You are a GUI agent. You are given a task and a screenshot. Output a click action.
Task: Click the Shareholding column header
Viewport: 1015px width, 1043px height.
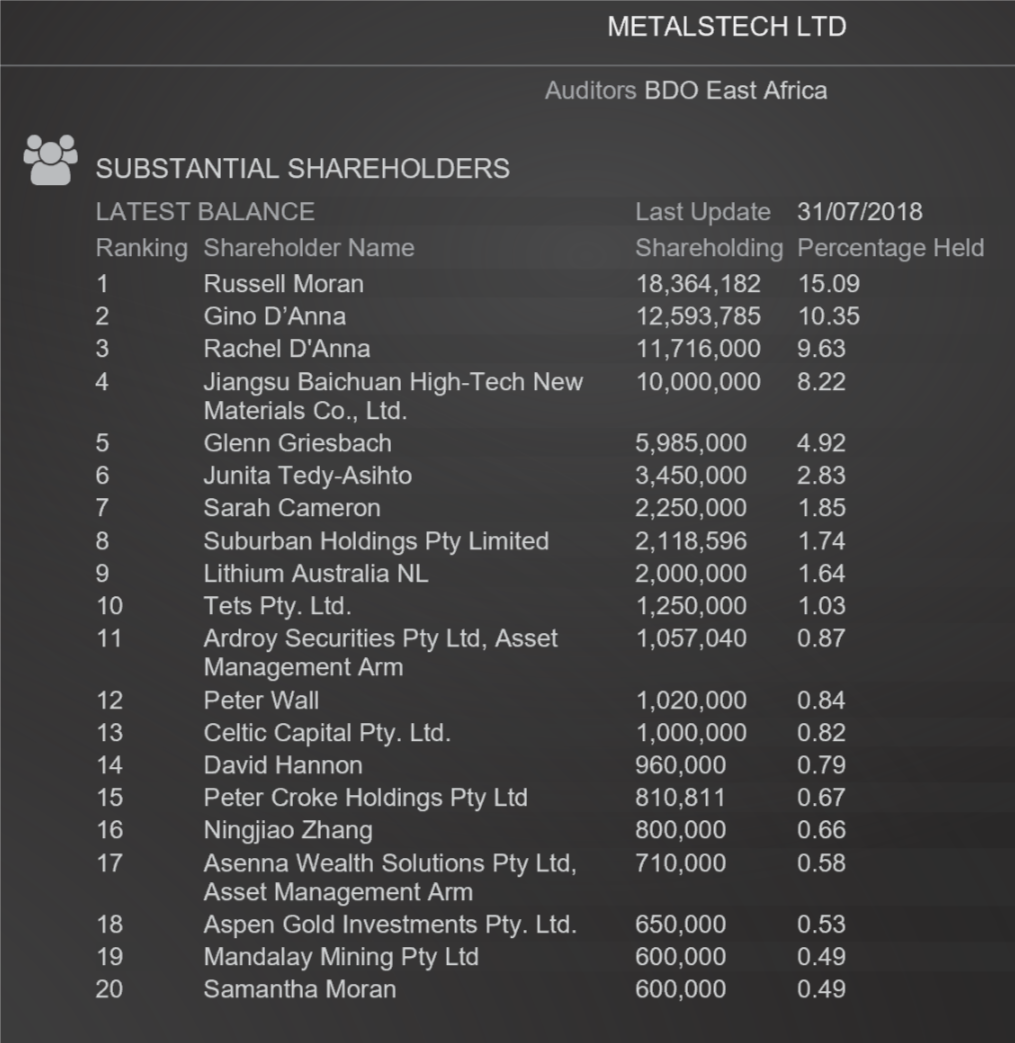[709, 248]
